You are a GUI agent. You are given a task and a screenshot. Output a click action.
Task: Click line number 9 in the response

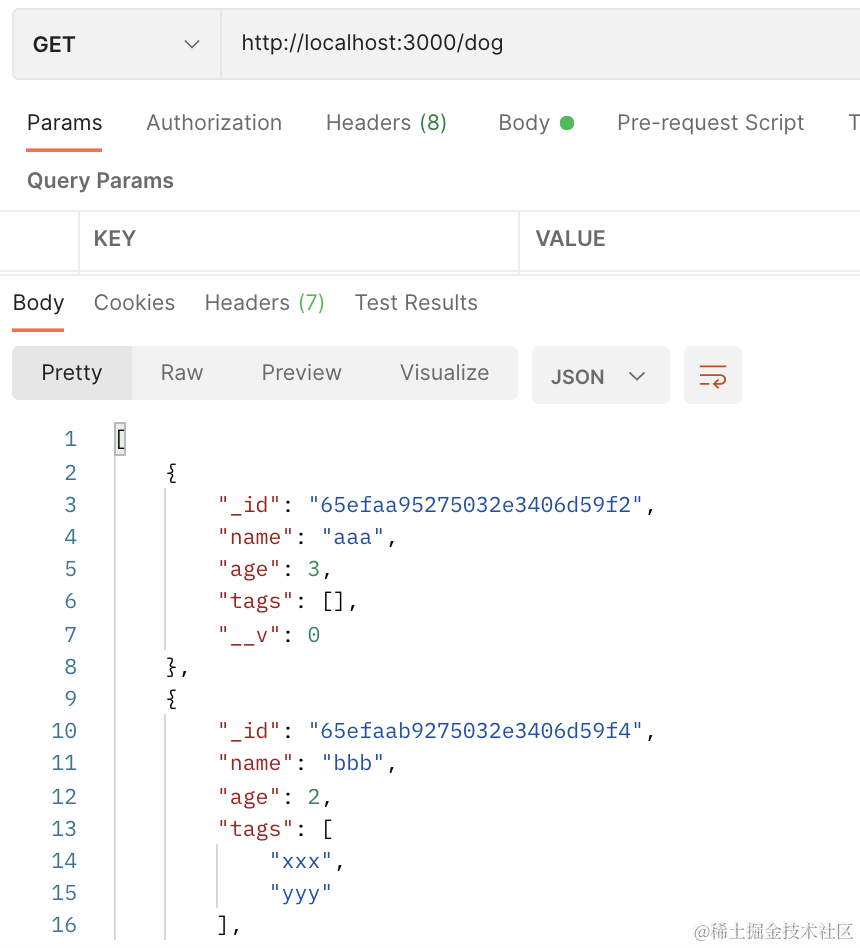[x=69, y=699]
